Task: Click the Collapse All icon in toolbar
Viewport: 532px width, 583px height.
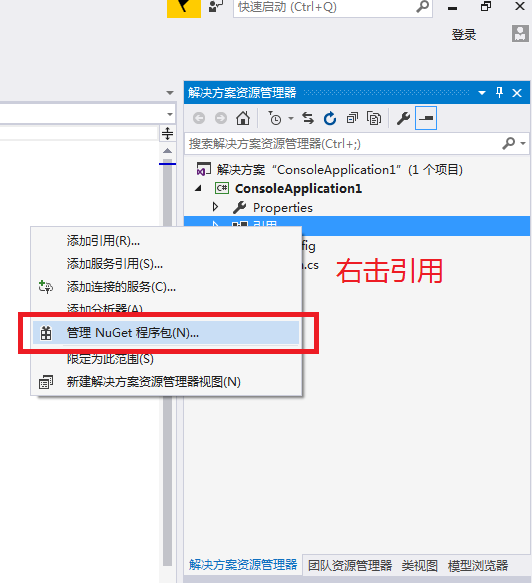Action: [x=352, y=119]
